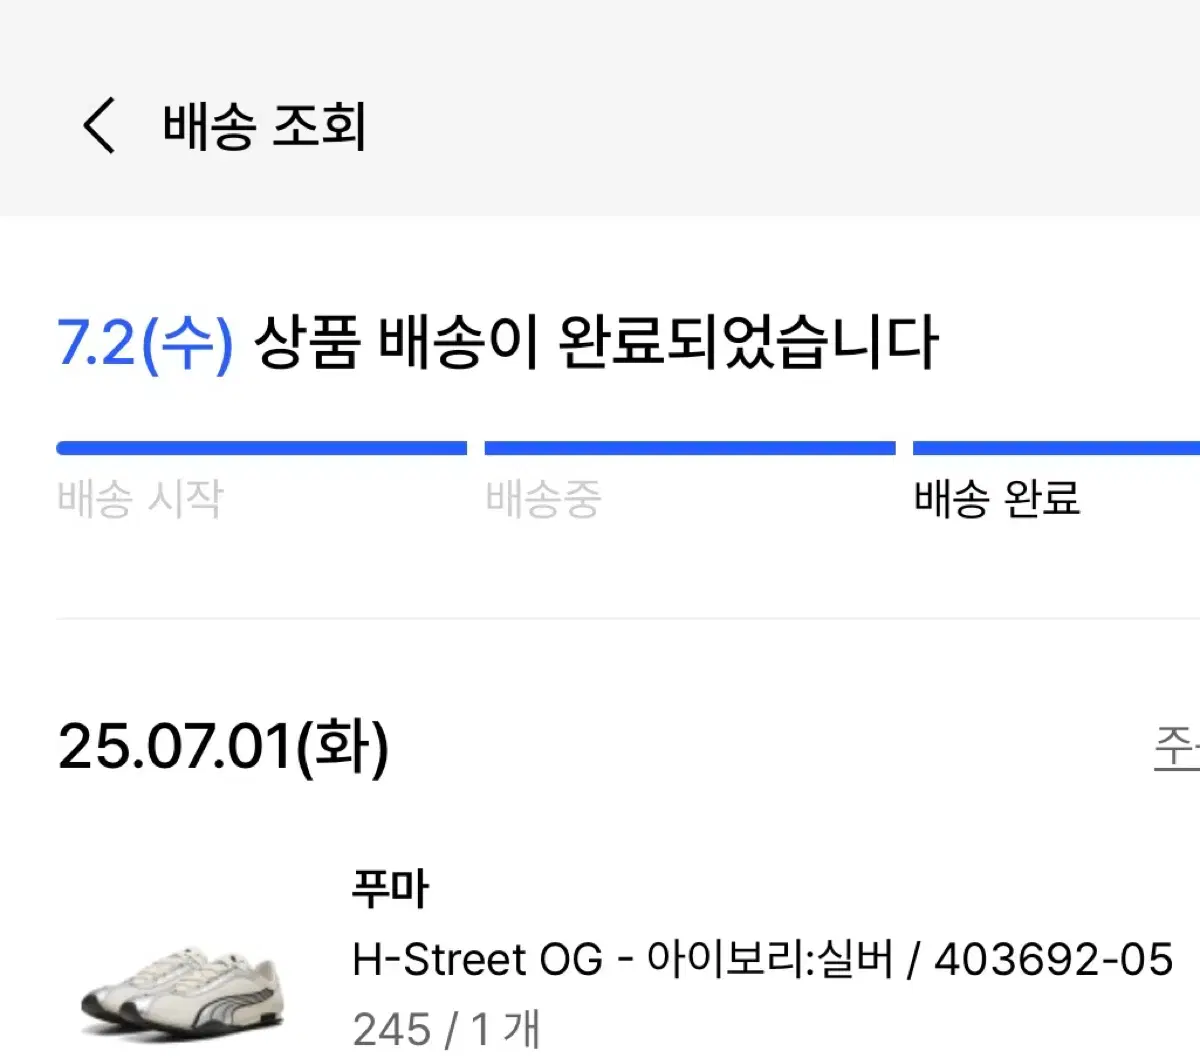Click the product code 403692-05
Image resolution: width=1200 pixels, height=1058 pixels.
(x=1053, y=960)
